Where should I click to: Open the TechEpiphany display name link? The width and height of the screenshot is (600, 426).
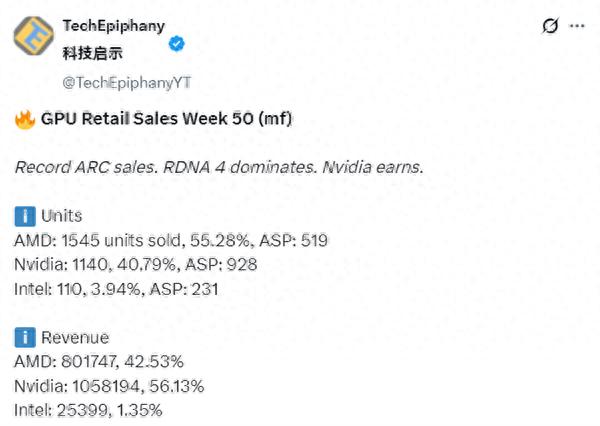coord(113,25)
